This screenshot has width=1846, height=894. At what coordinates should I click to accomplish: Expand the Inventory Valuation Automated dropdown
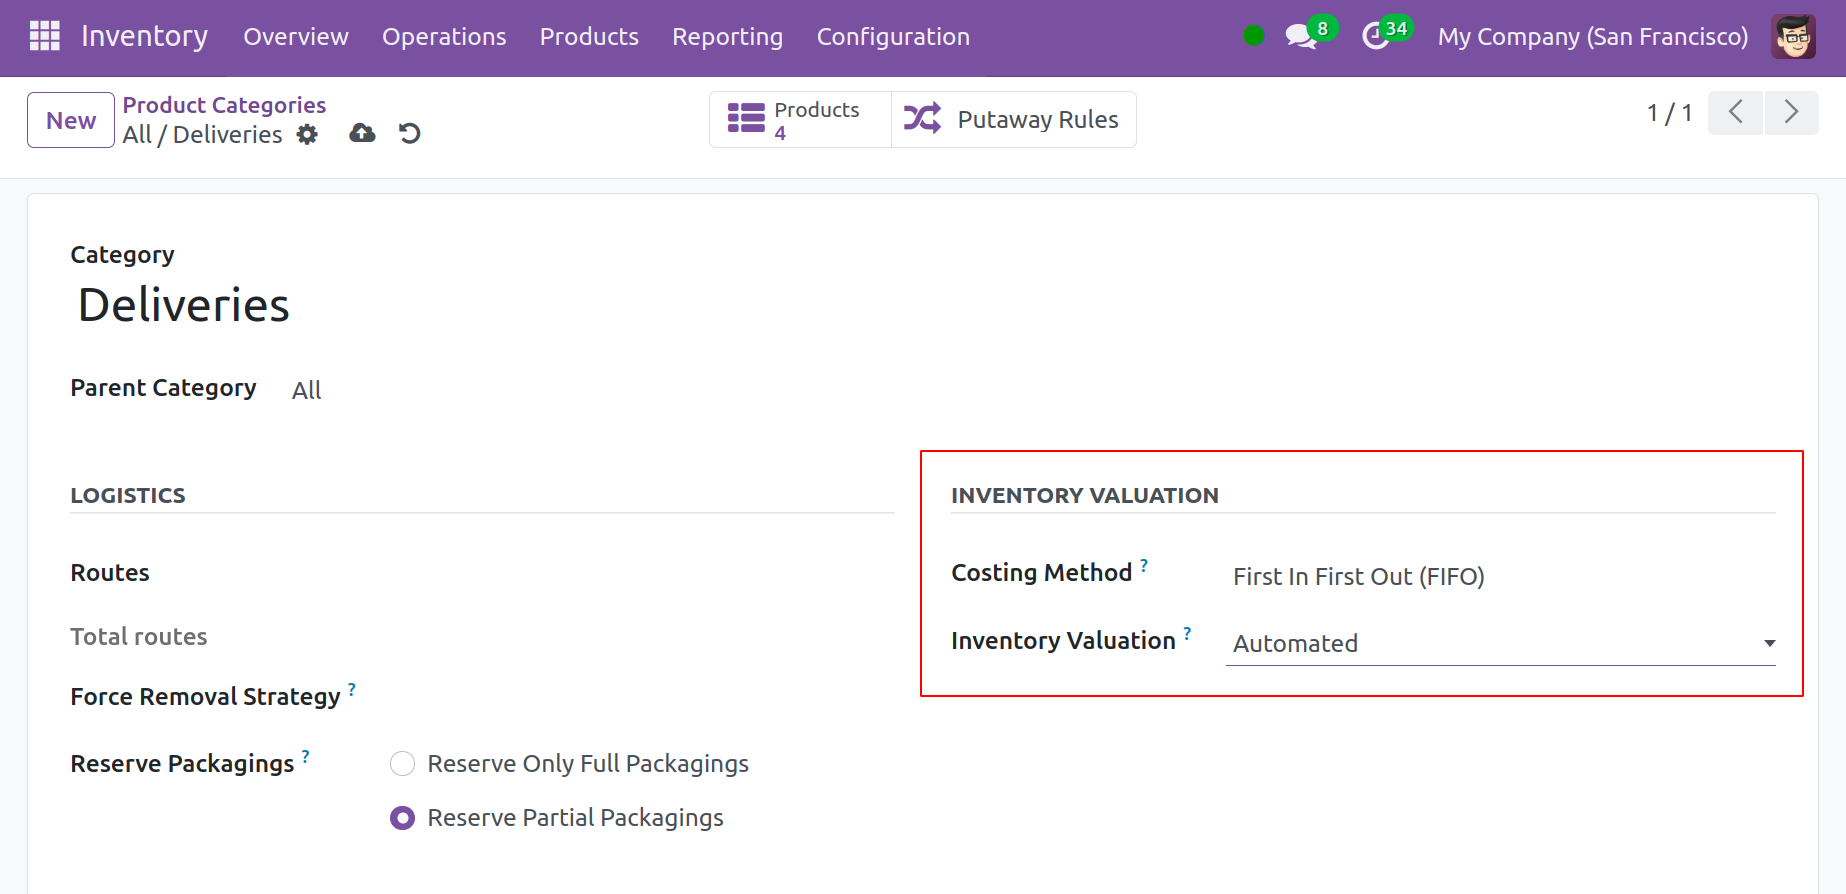pyautogui.click(x=1500, y=643)
